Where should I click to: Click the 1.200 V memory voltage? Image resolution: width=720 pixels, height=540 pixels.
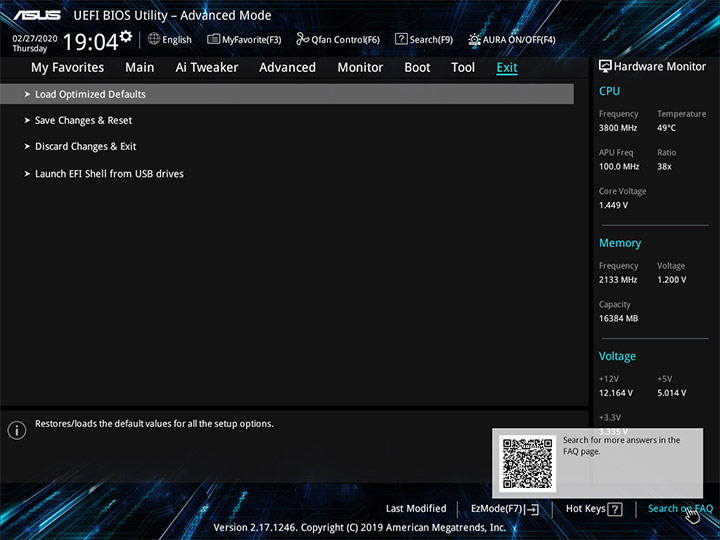(672, 280)
